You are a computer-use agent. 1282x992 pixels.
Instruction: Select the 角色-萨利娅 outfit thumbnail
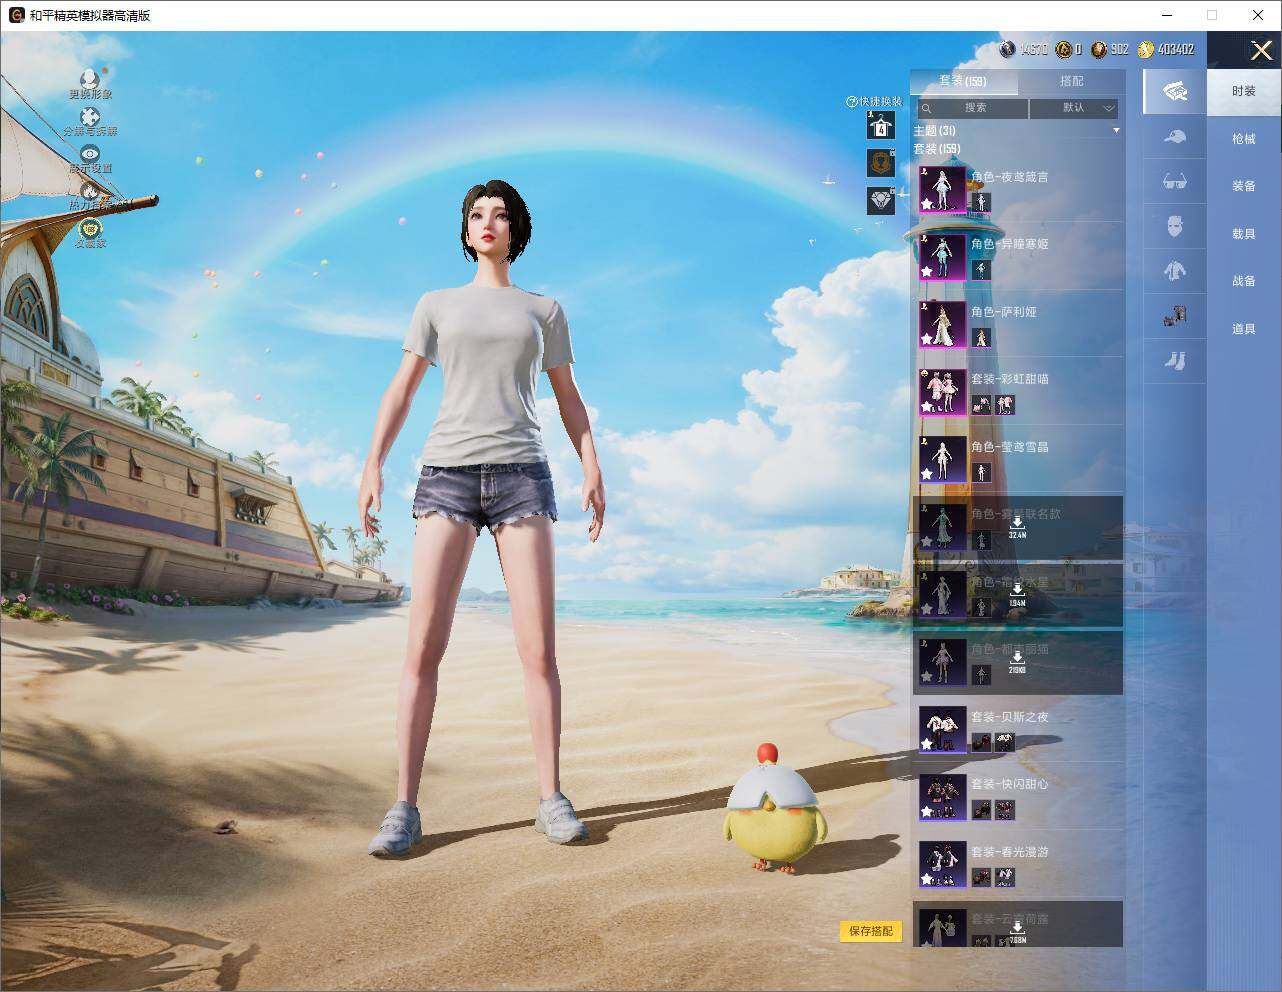(942, 324)
